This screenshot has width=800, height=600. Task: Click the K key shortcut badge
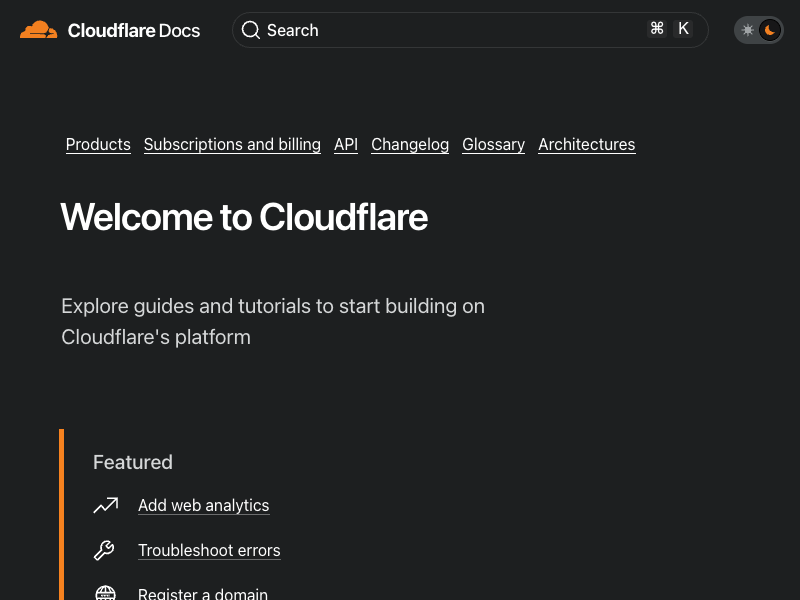point(683,29)
